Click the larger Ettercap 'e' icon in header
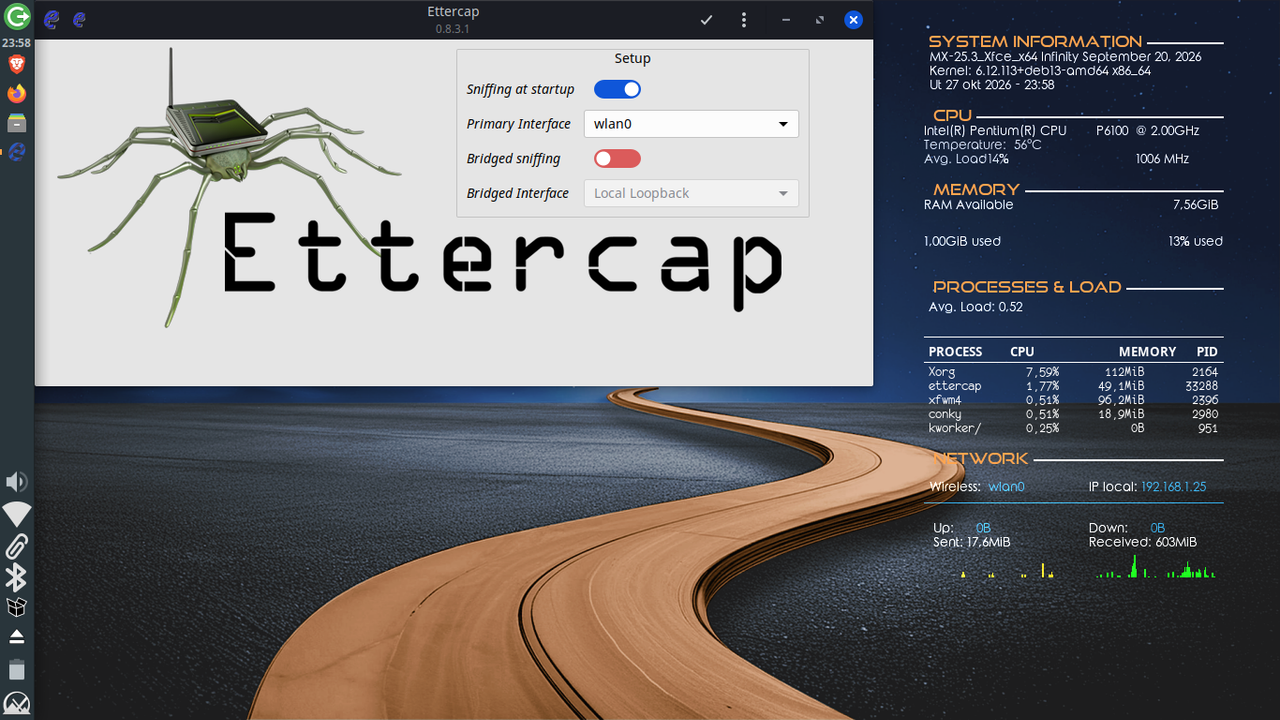 click(52, 19)
